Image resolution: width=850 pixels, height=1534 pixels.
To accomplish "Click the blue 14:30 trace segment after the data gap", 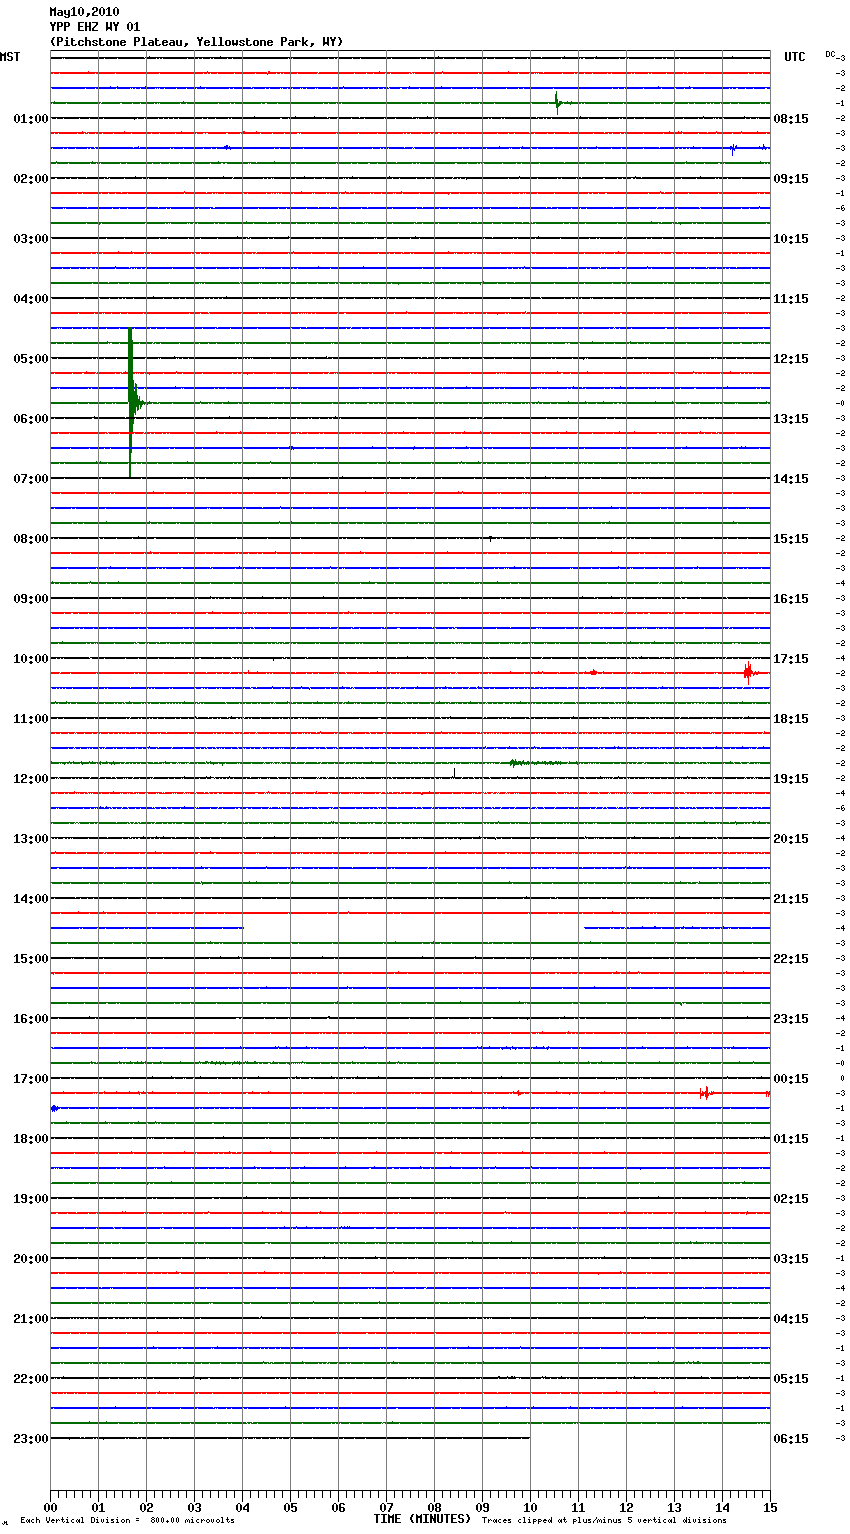I will (677, 928).
